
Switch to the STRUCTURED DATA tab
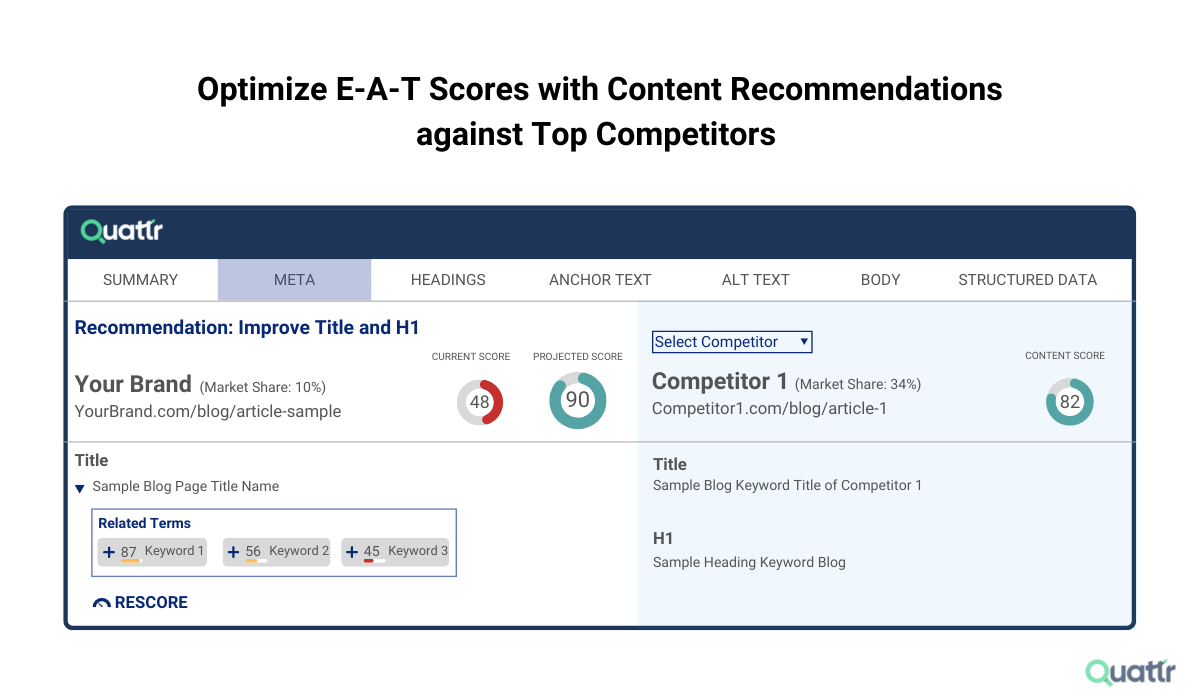(1027, 280)
